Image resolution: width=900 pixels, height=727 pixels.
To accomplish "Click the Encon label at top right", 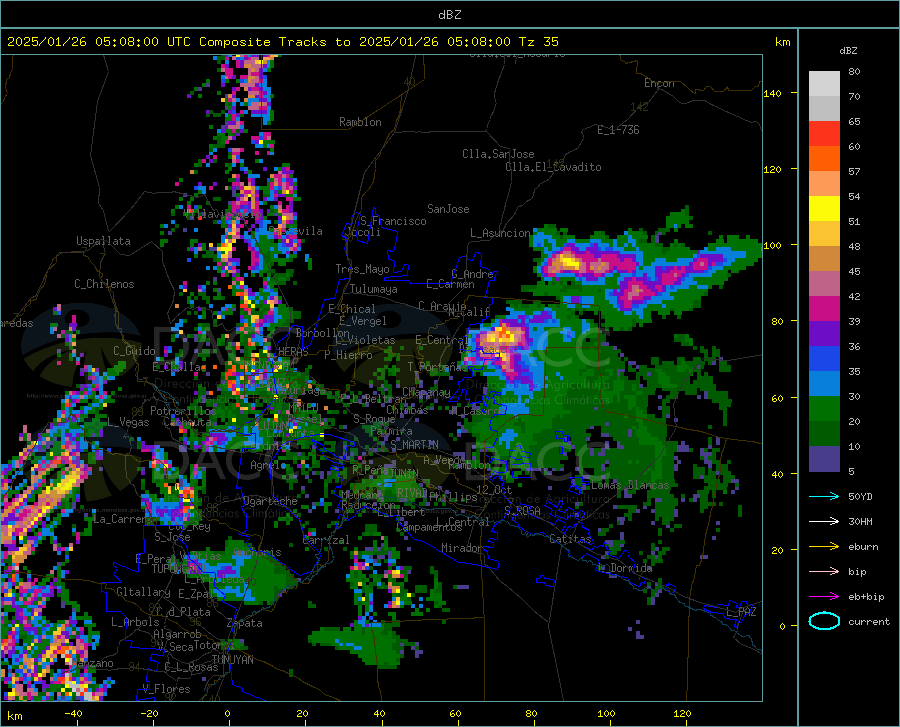I will [x=659, y=83].
